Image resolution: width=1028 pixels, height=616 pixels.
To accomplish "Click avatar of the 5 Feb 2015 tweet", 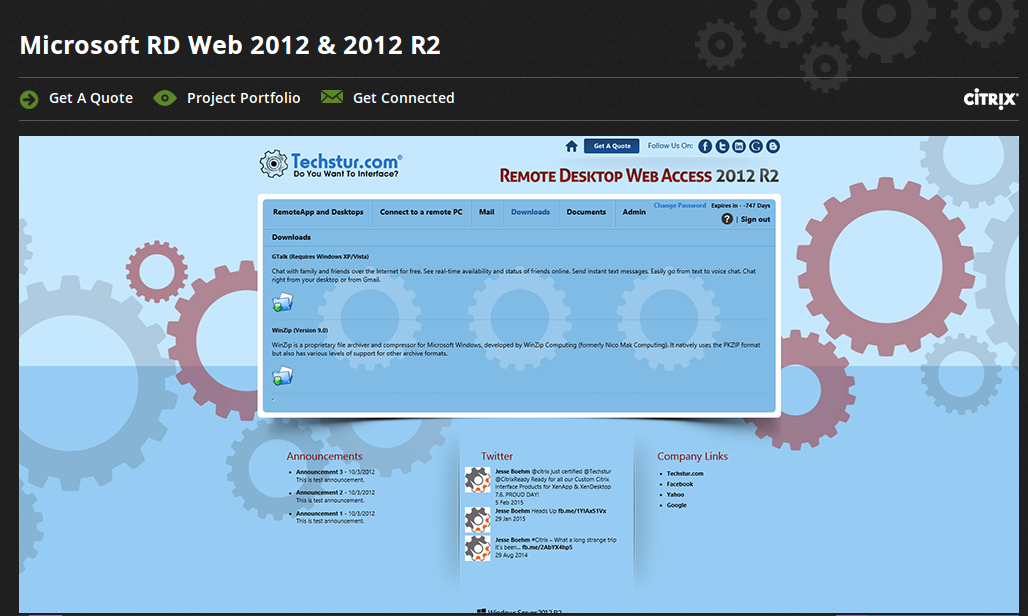I will point(477,480).
